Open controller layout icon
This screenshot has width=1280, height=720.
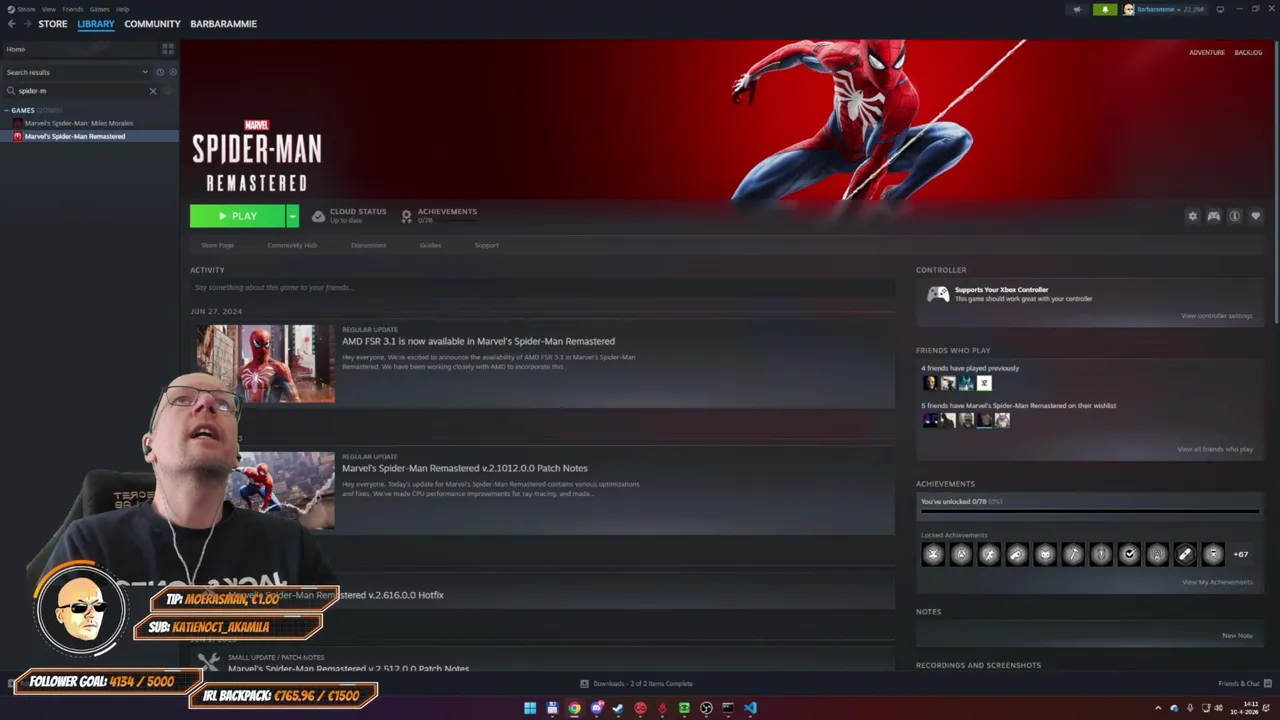pos(1213,216)
